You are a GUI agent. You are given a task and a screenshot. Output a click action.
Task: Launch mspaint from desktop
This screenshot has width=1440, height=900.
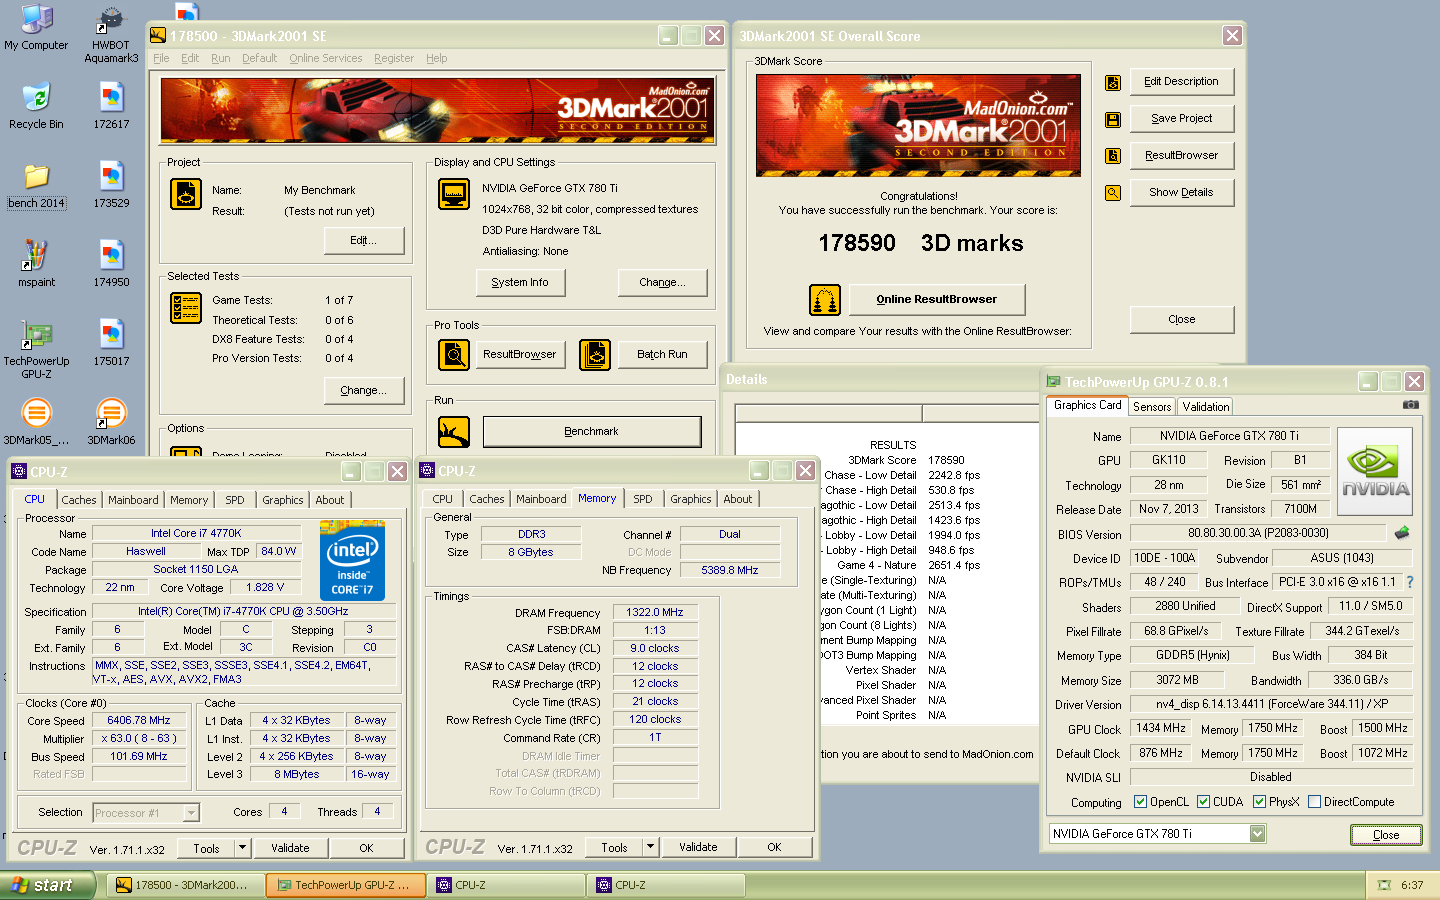tap(36, 264)
